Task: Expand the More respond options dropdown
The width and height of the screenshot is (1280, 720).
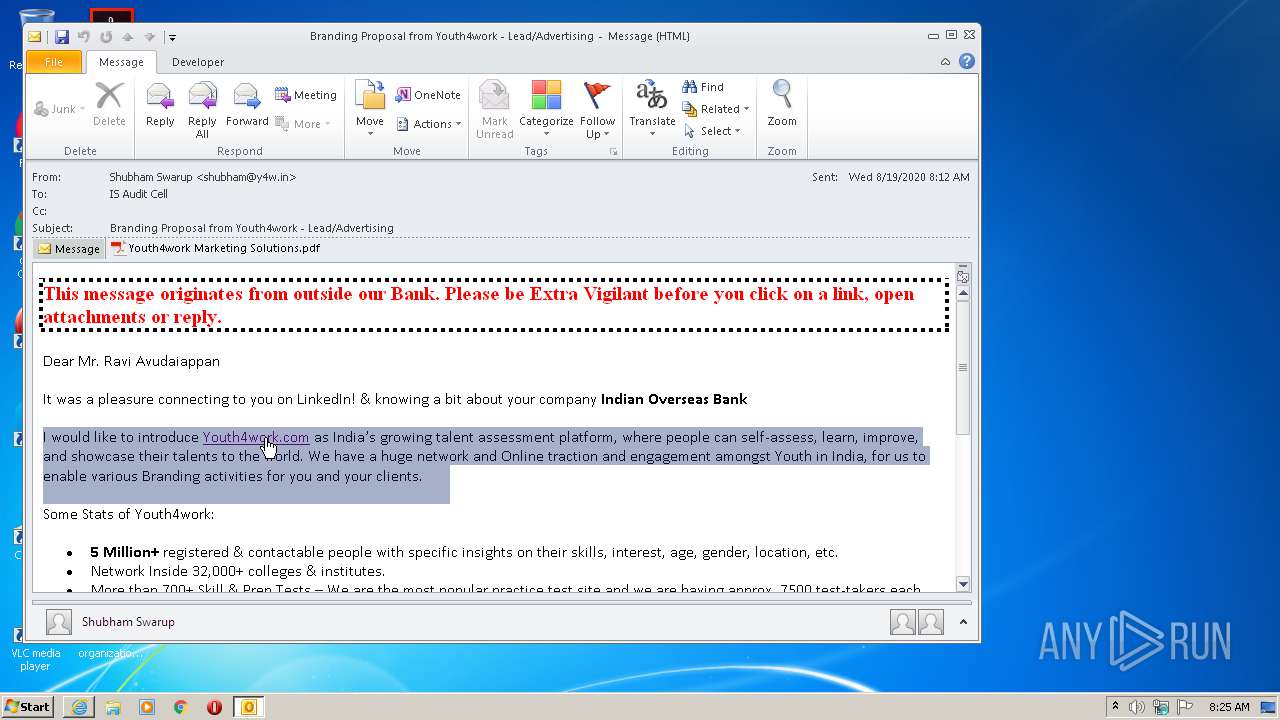Action: pyautogui.click(x=301, y=124)
